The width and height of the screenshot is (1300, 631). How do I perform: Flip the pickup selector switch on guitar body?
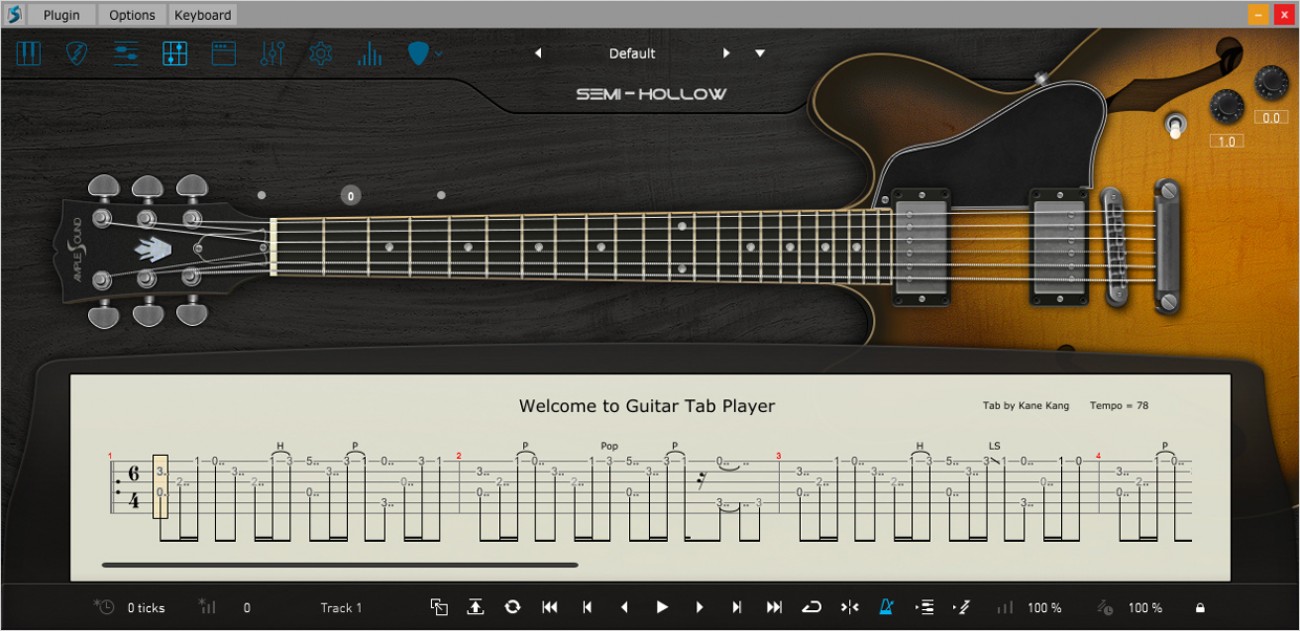[x=1176, y=126]
